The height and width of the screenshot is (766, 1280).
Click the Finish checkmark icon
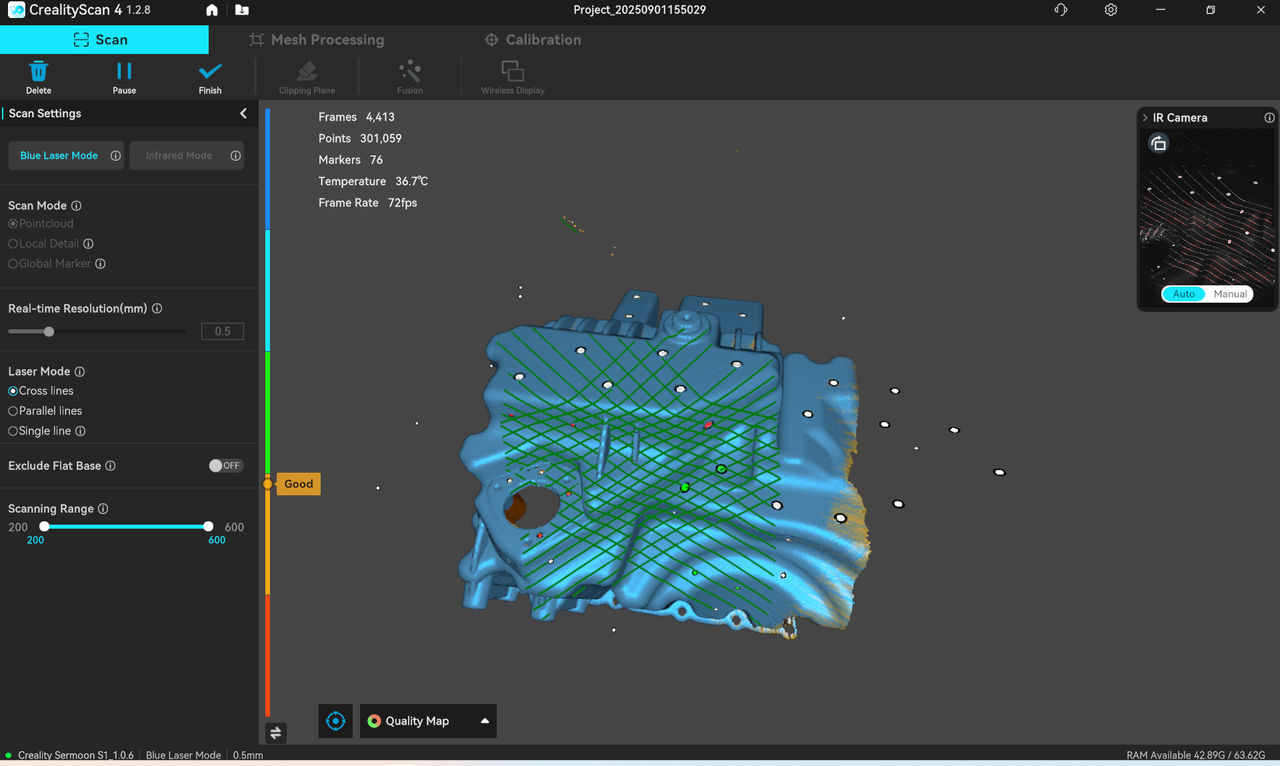(x=210, y=72)
